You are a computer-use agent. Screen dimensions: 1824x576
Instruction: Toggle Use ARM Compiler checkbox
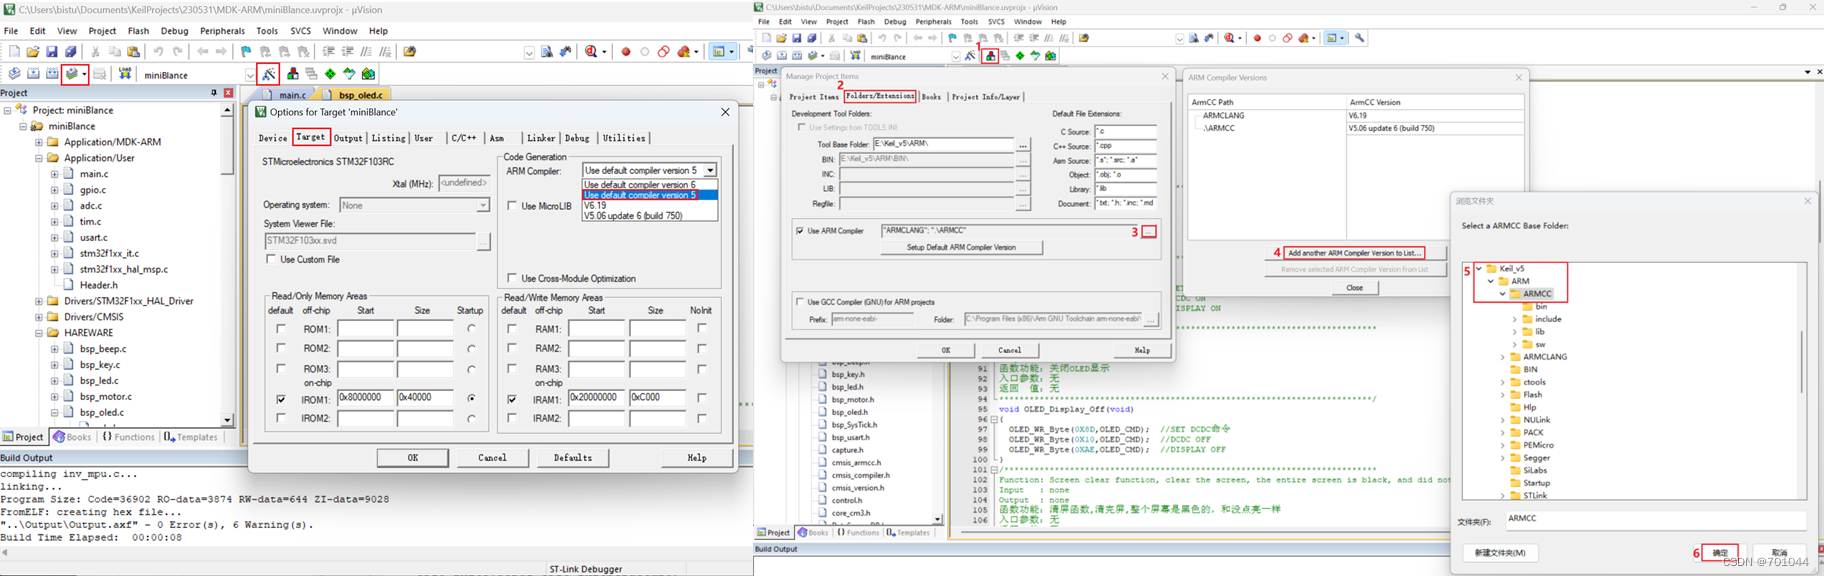pyautogui.click(x=800, y=230)
